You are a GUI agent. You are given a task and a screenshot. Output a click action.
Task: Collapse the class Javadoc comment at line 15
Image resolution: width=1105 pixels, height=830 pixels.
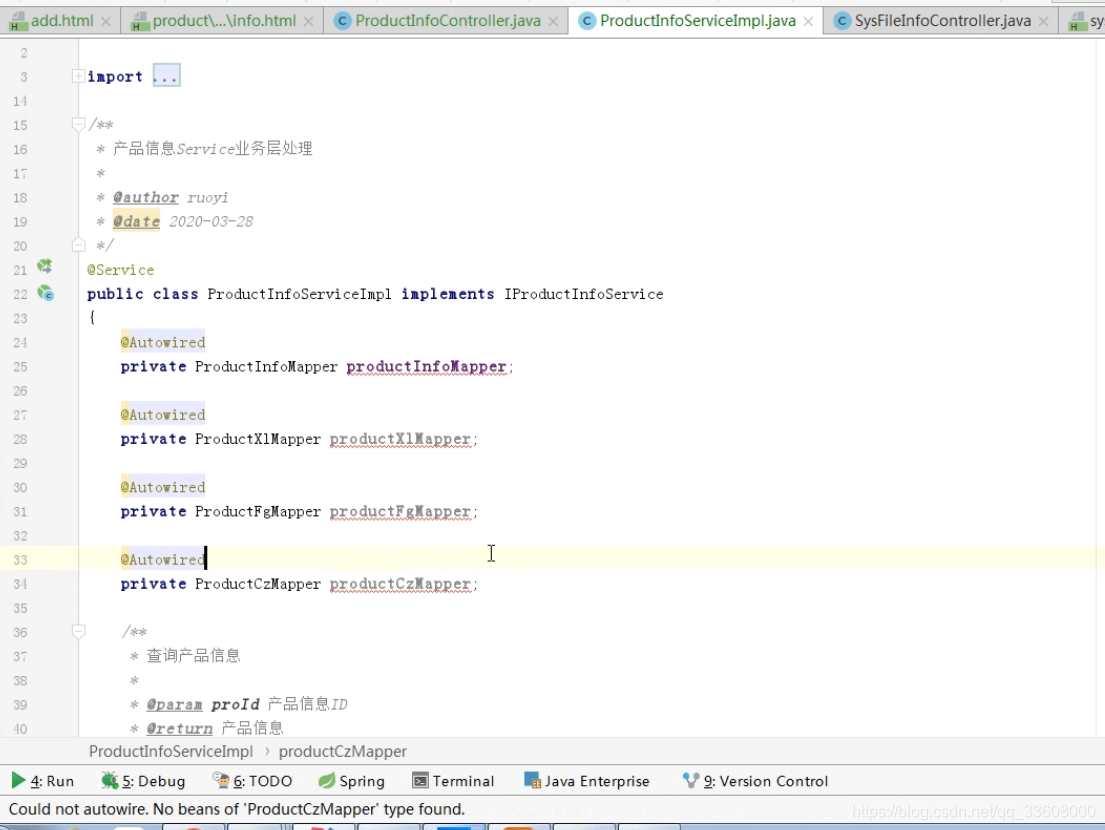(78, 125)
